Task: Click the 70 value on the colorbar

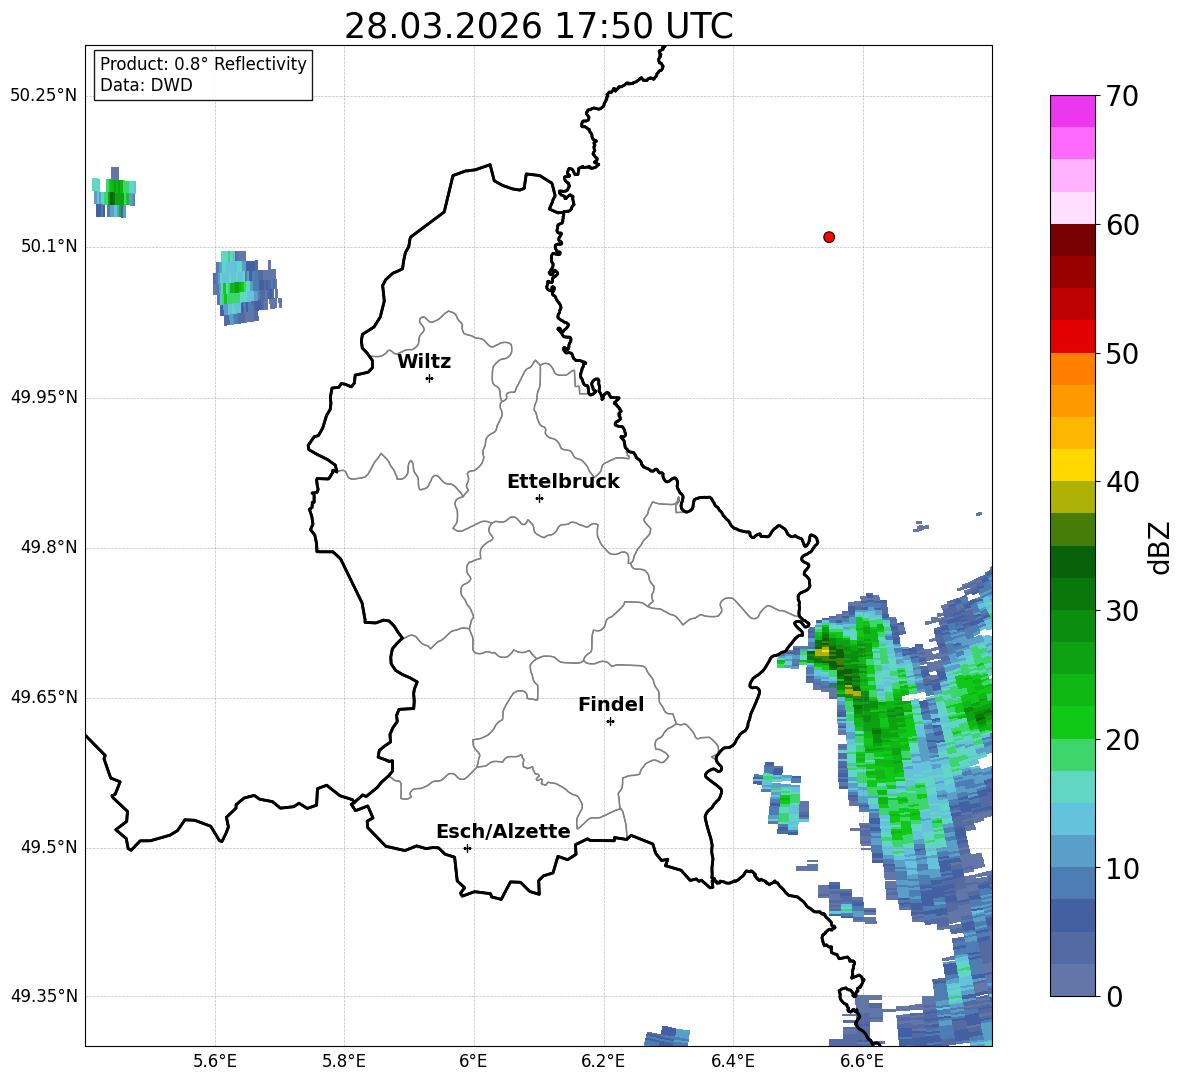Action: tap(1122, 96)
